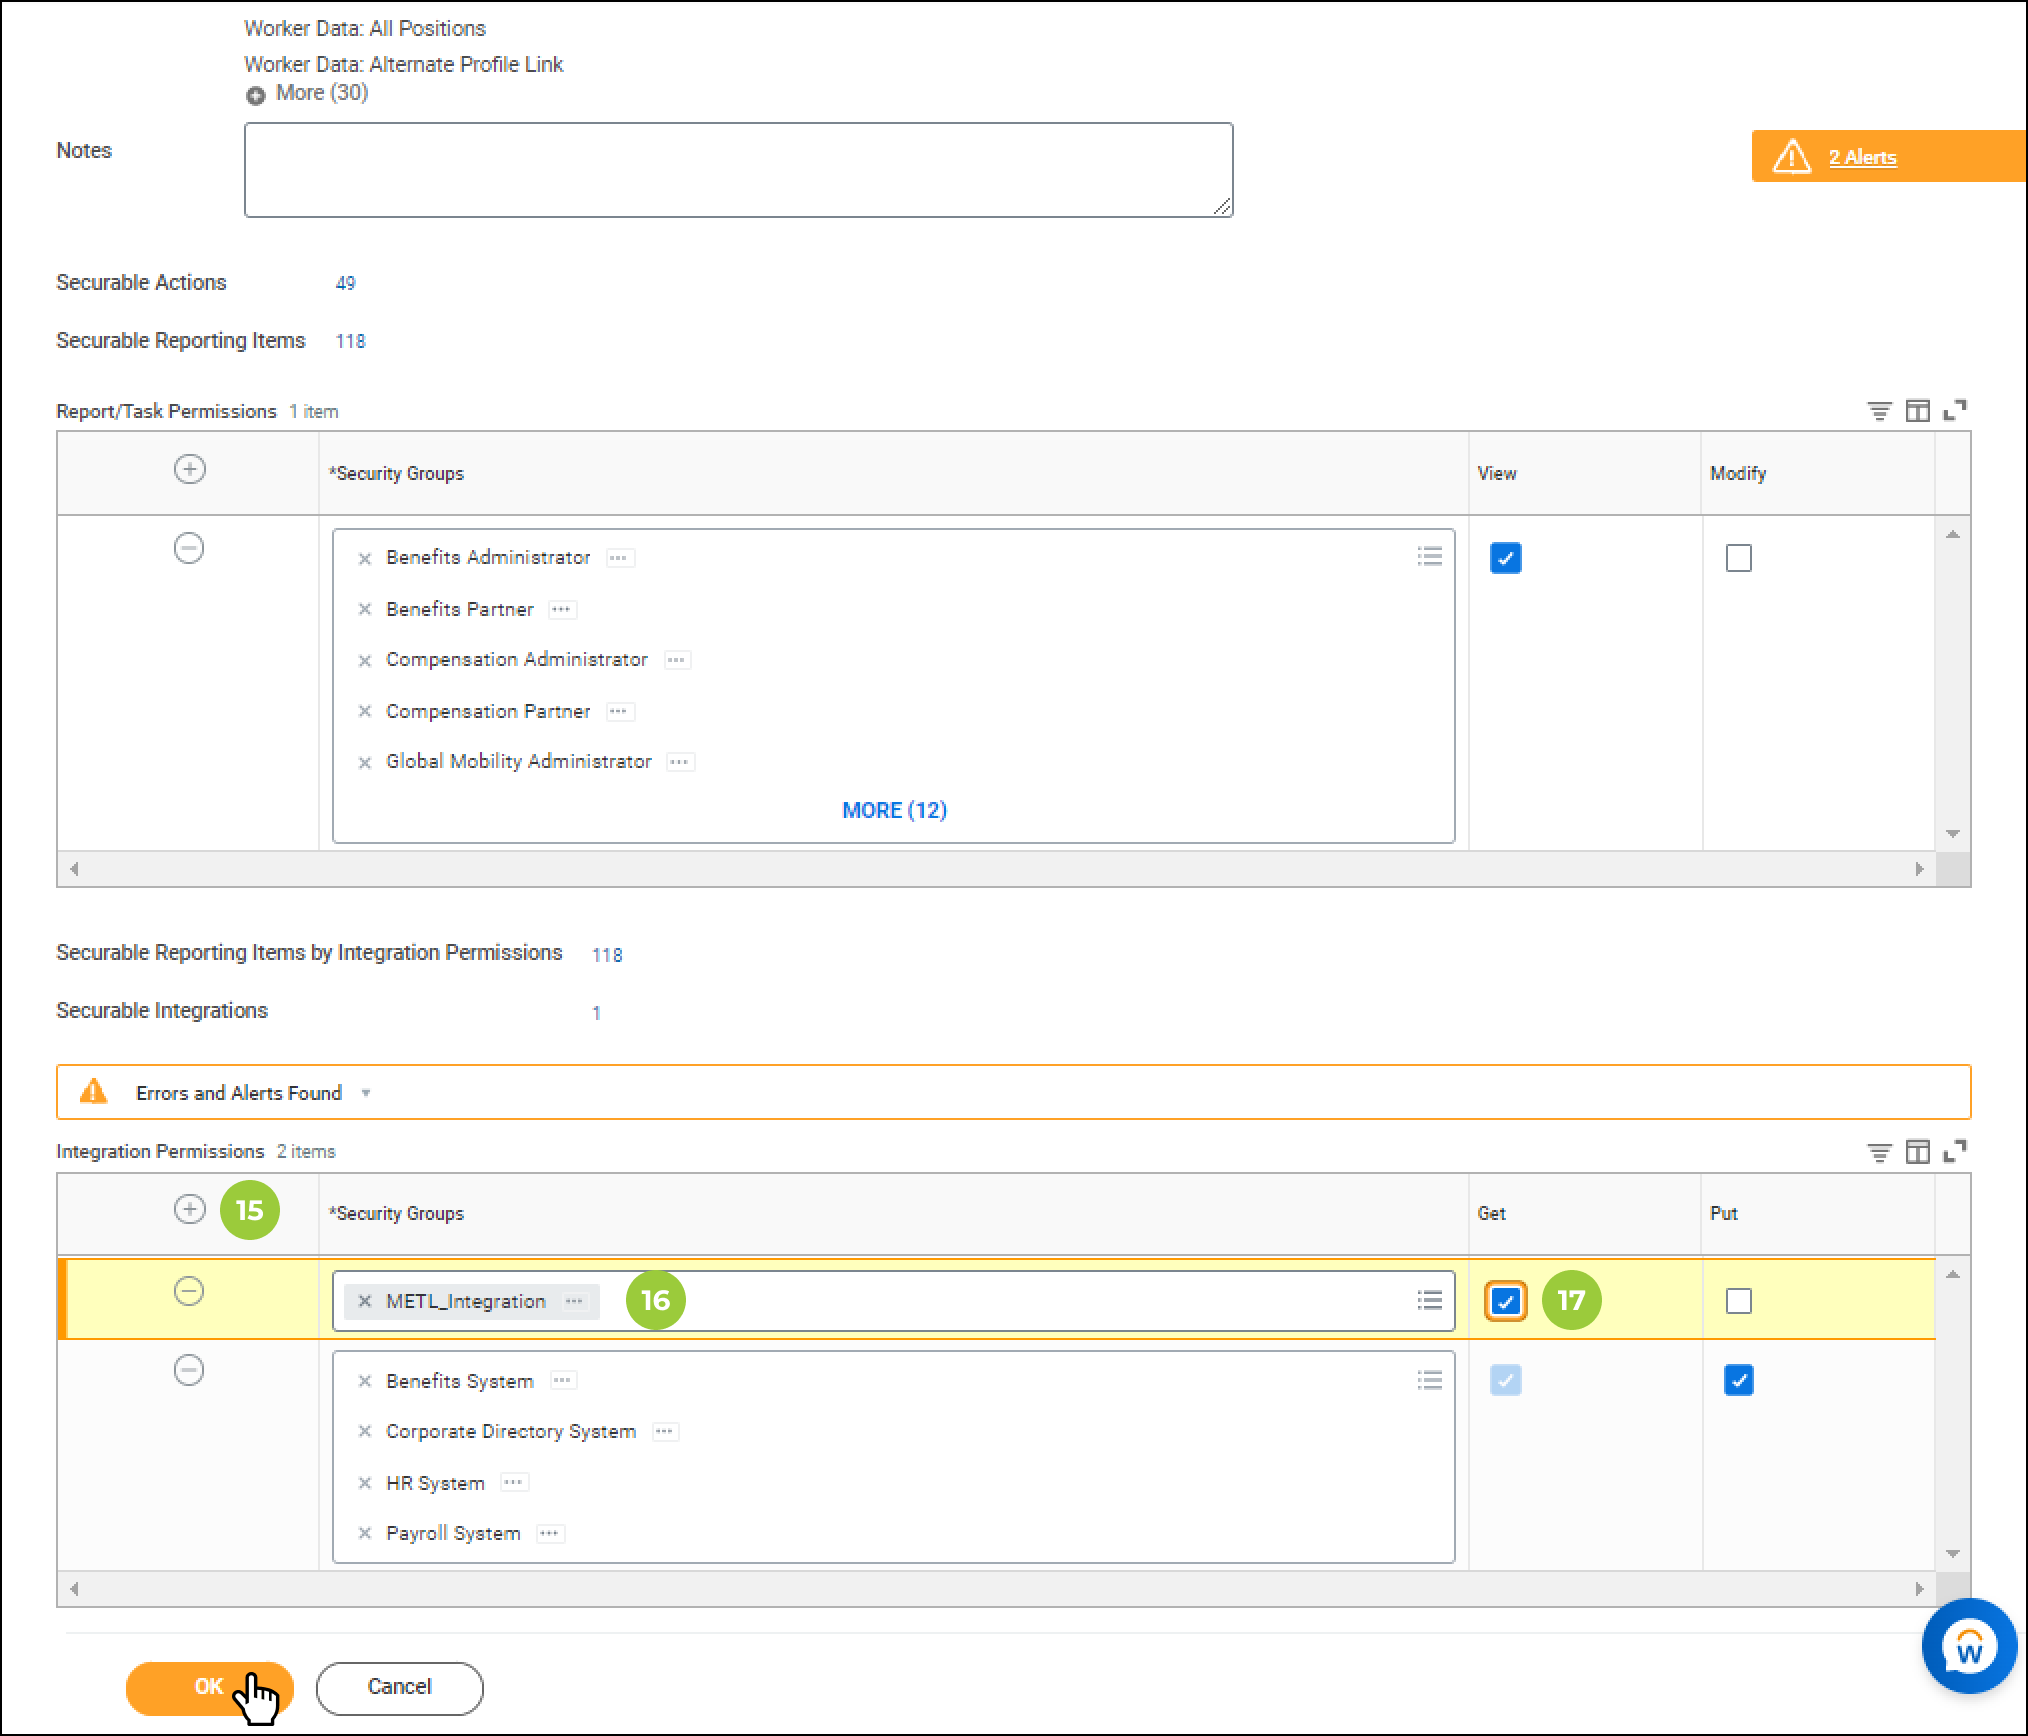Open related actions for Global Mobility Administrator
This screenshot has height=1736, width=2028.
pyautogui.click(x=680, y=762)
